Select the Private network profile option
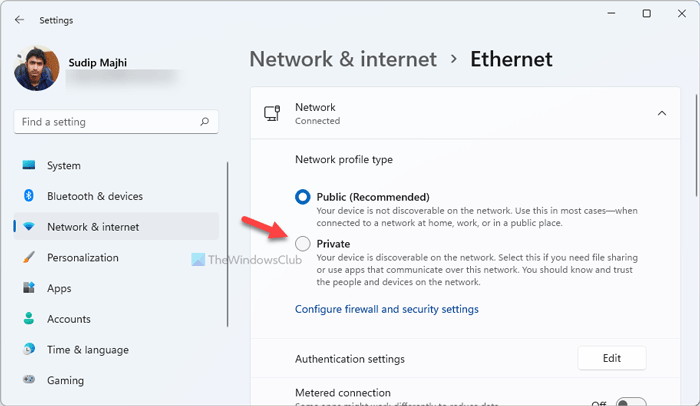Image resolution: width=700 pixels, height=406 pixels. pos(303,243)
